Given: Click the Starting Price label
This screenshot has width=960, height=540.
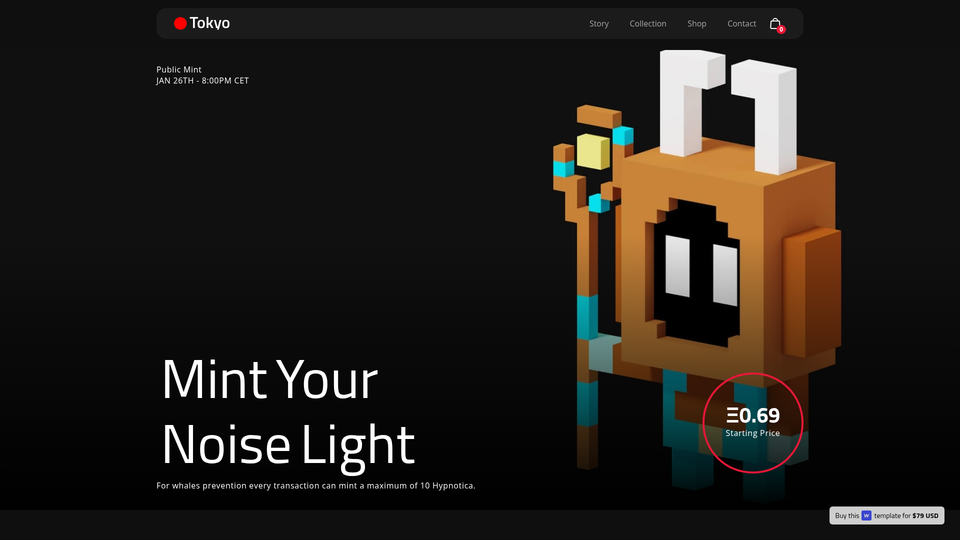Looking at the screenshot, I should point(752,433).
